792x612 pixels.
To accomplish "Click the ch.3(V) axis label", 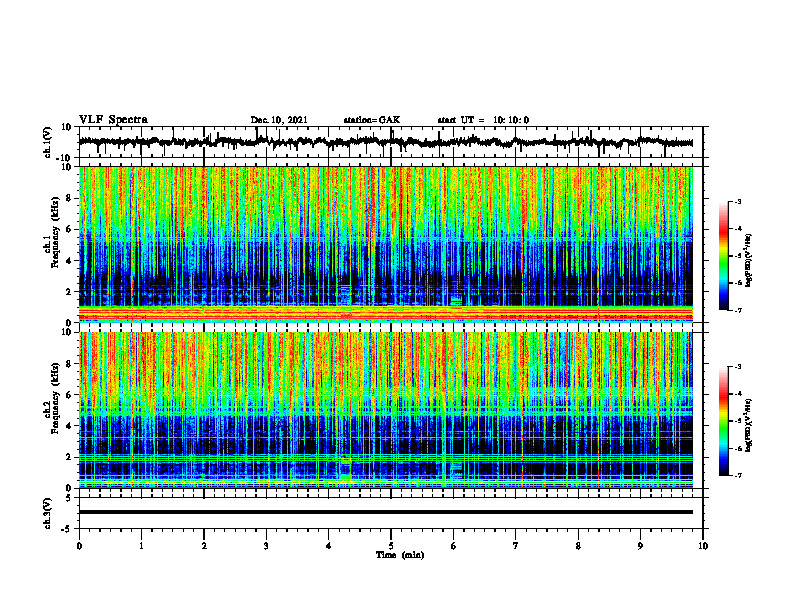I will coord(47,514).
